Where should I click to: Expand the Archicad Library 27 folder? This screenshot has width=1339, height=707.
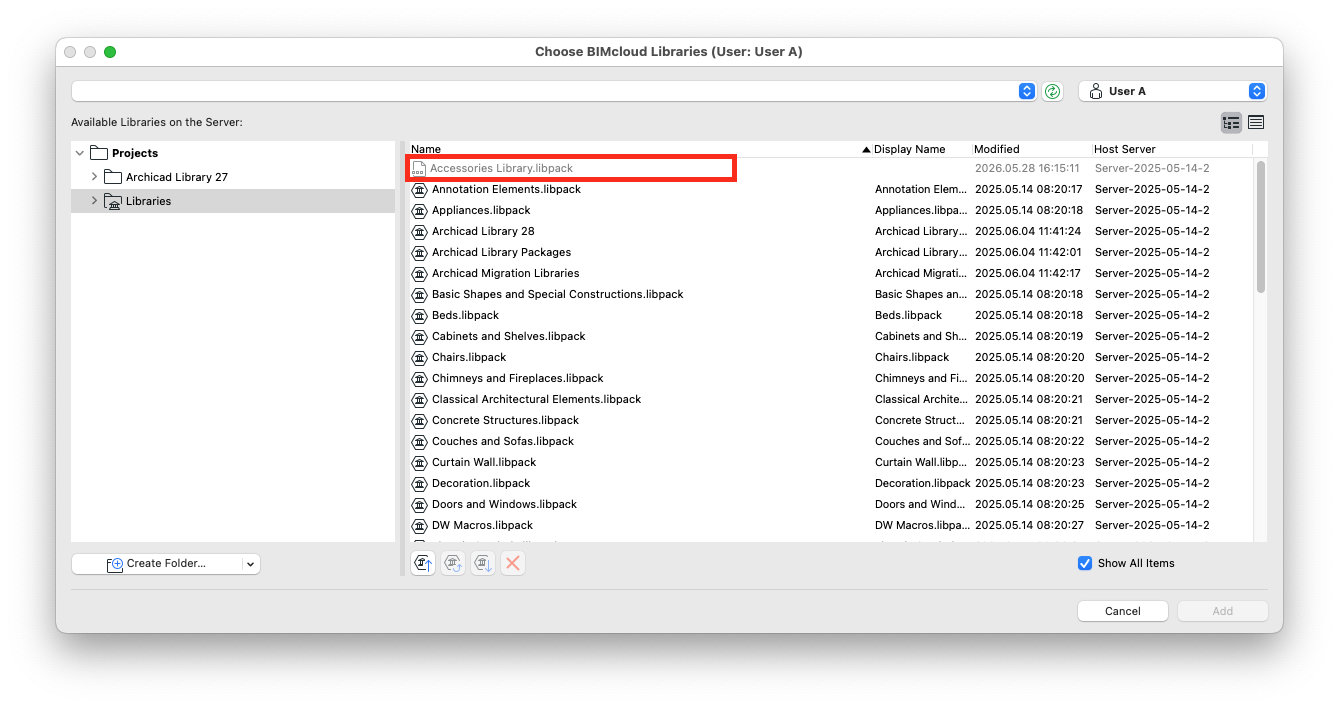point(94,177)
